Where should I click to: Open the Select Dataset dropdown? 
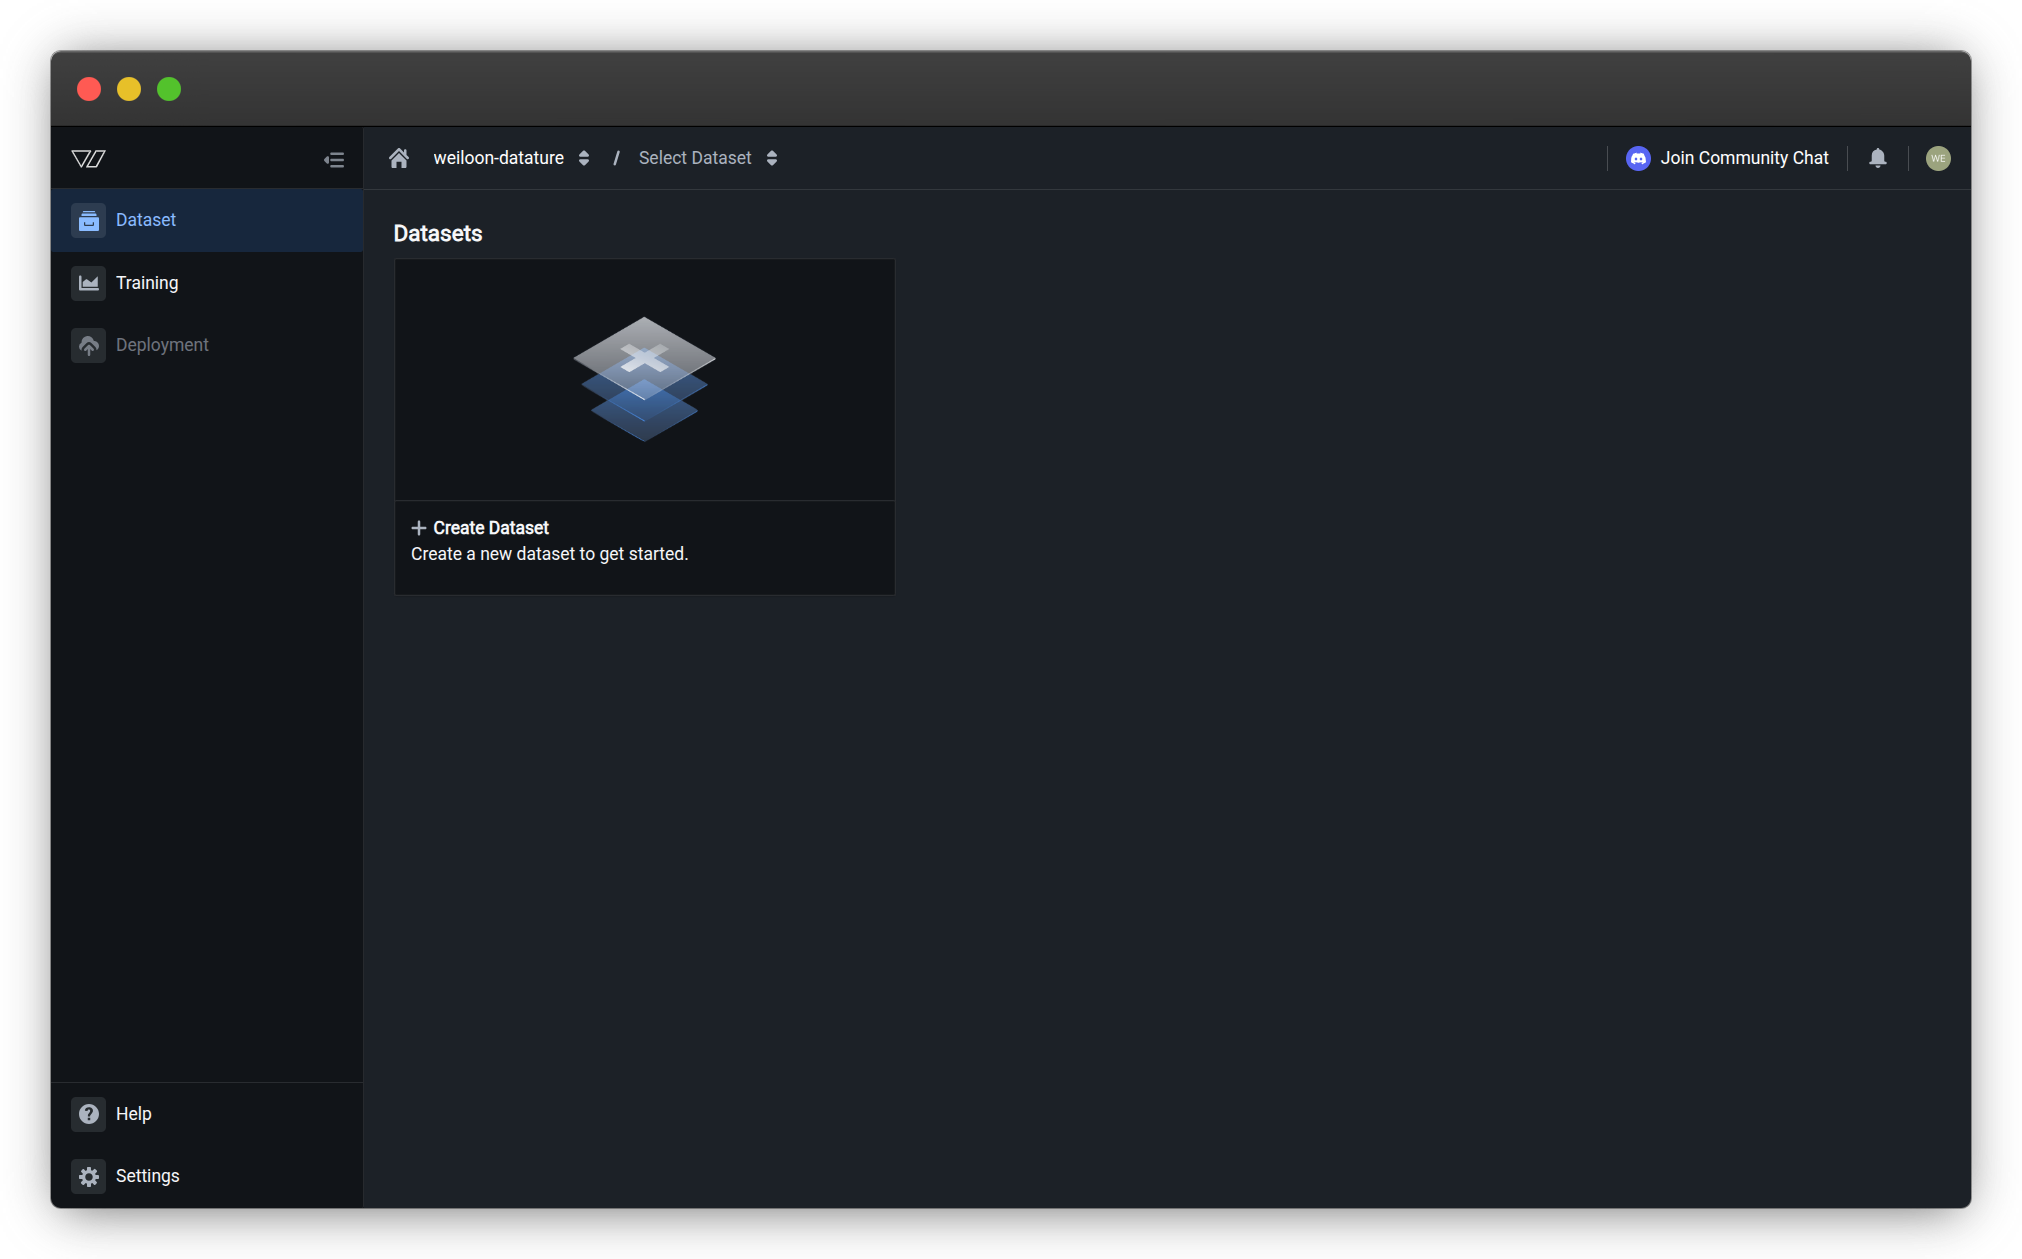tap(694, 157)
